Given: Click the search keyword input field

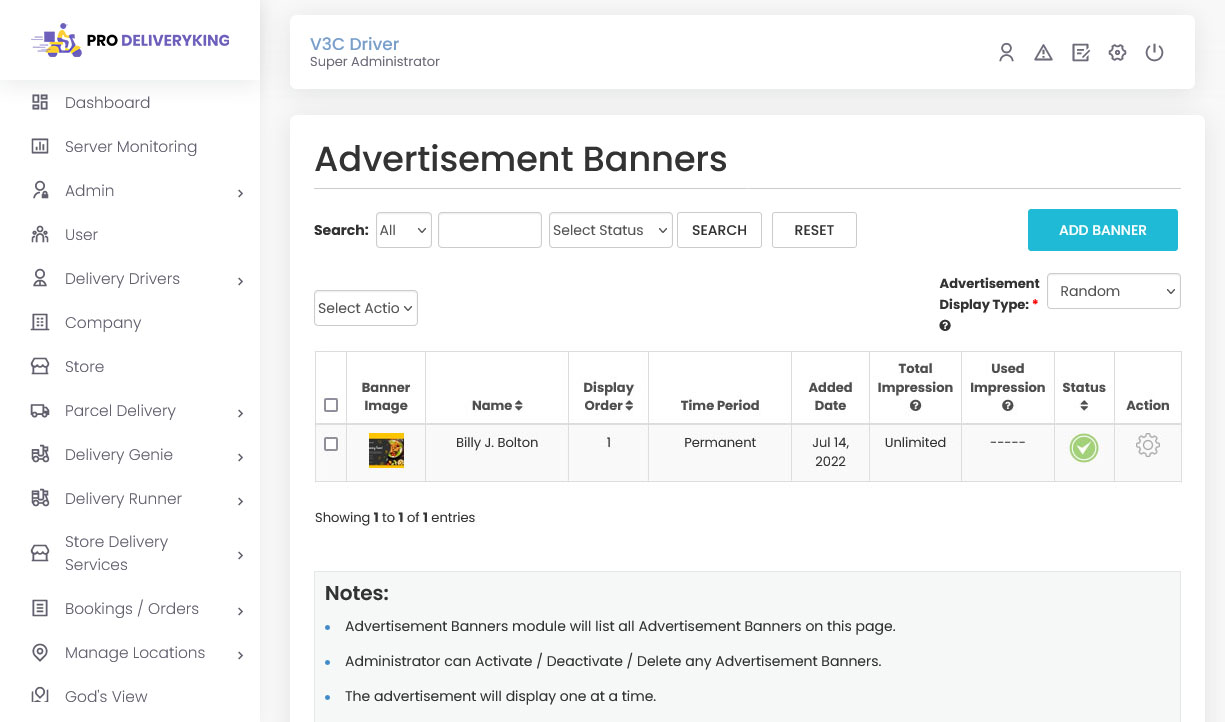Looking at the screenshot, I should (490, 230).
